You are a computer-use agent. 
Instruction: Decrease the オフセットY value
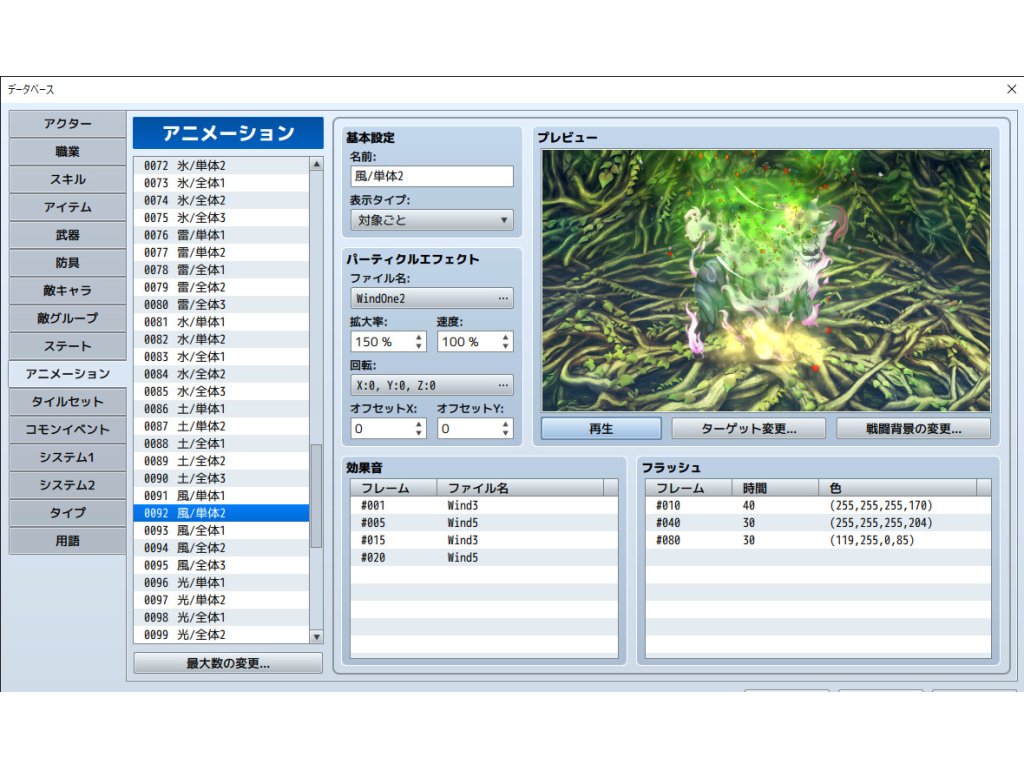pos(505,434)
